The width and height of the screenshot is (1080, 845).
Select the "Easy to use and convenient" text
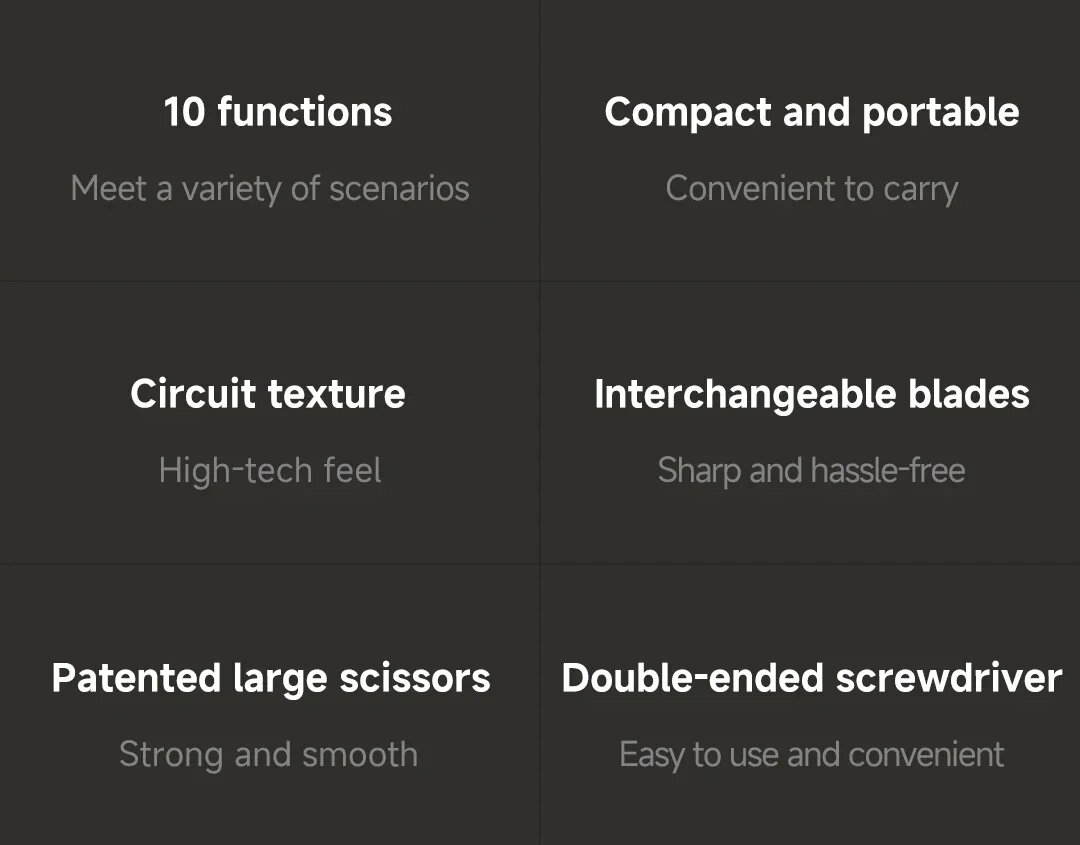(811, 754)
